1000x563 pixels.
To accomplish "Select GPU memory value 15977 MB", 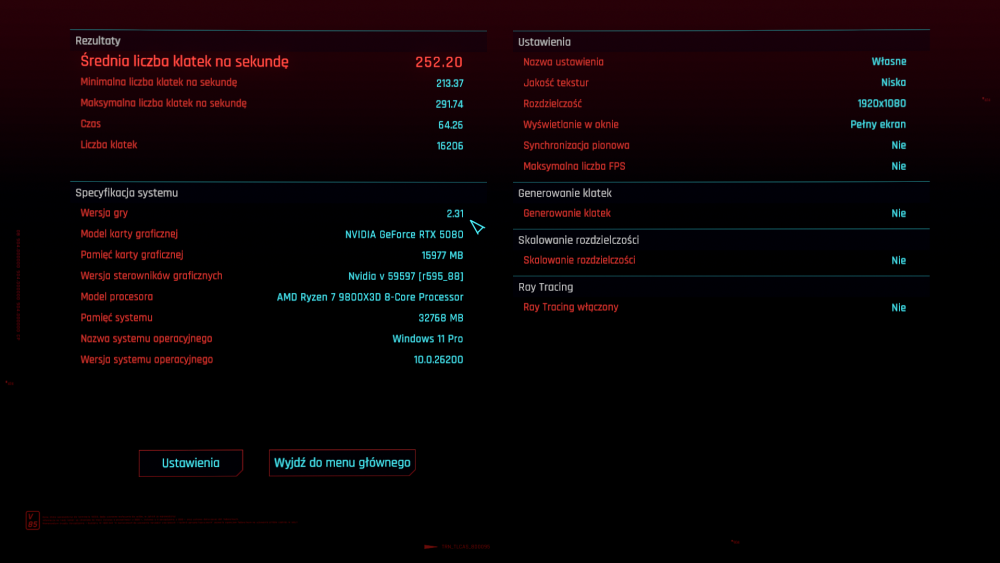I will (x=442, y=256).
